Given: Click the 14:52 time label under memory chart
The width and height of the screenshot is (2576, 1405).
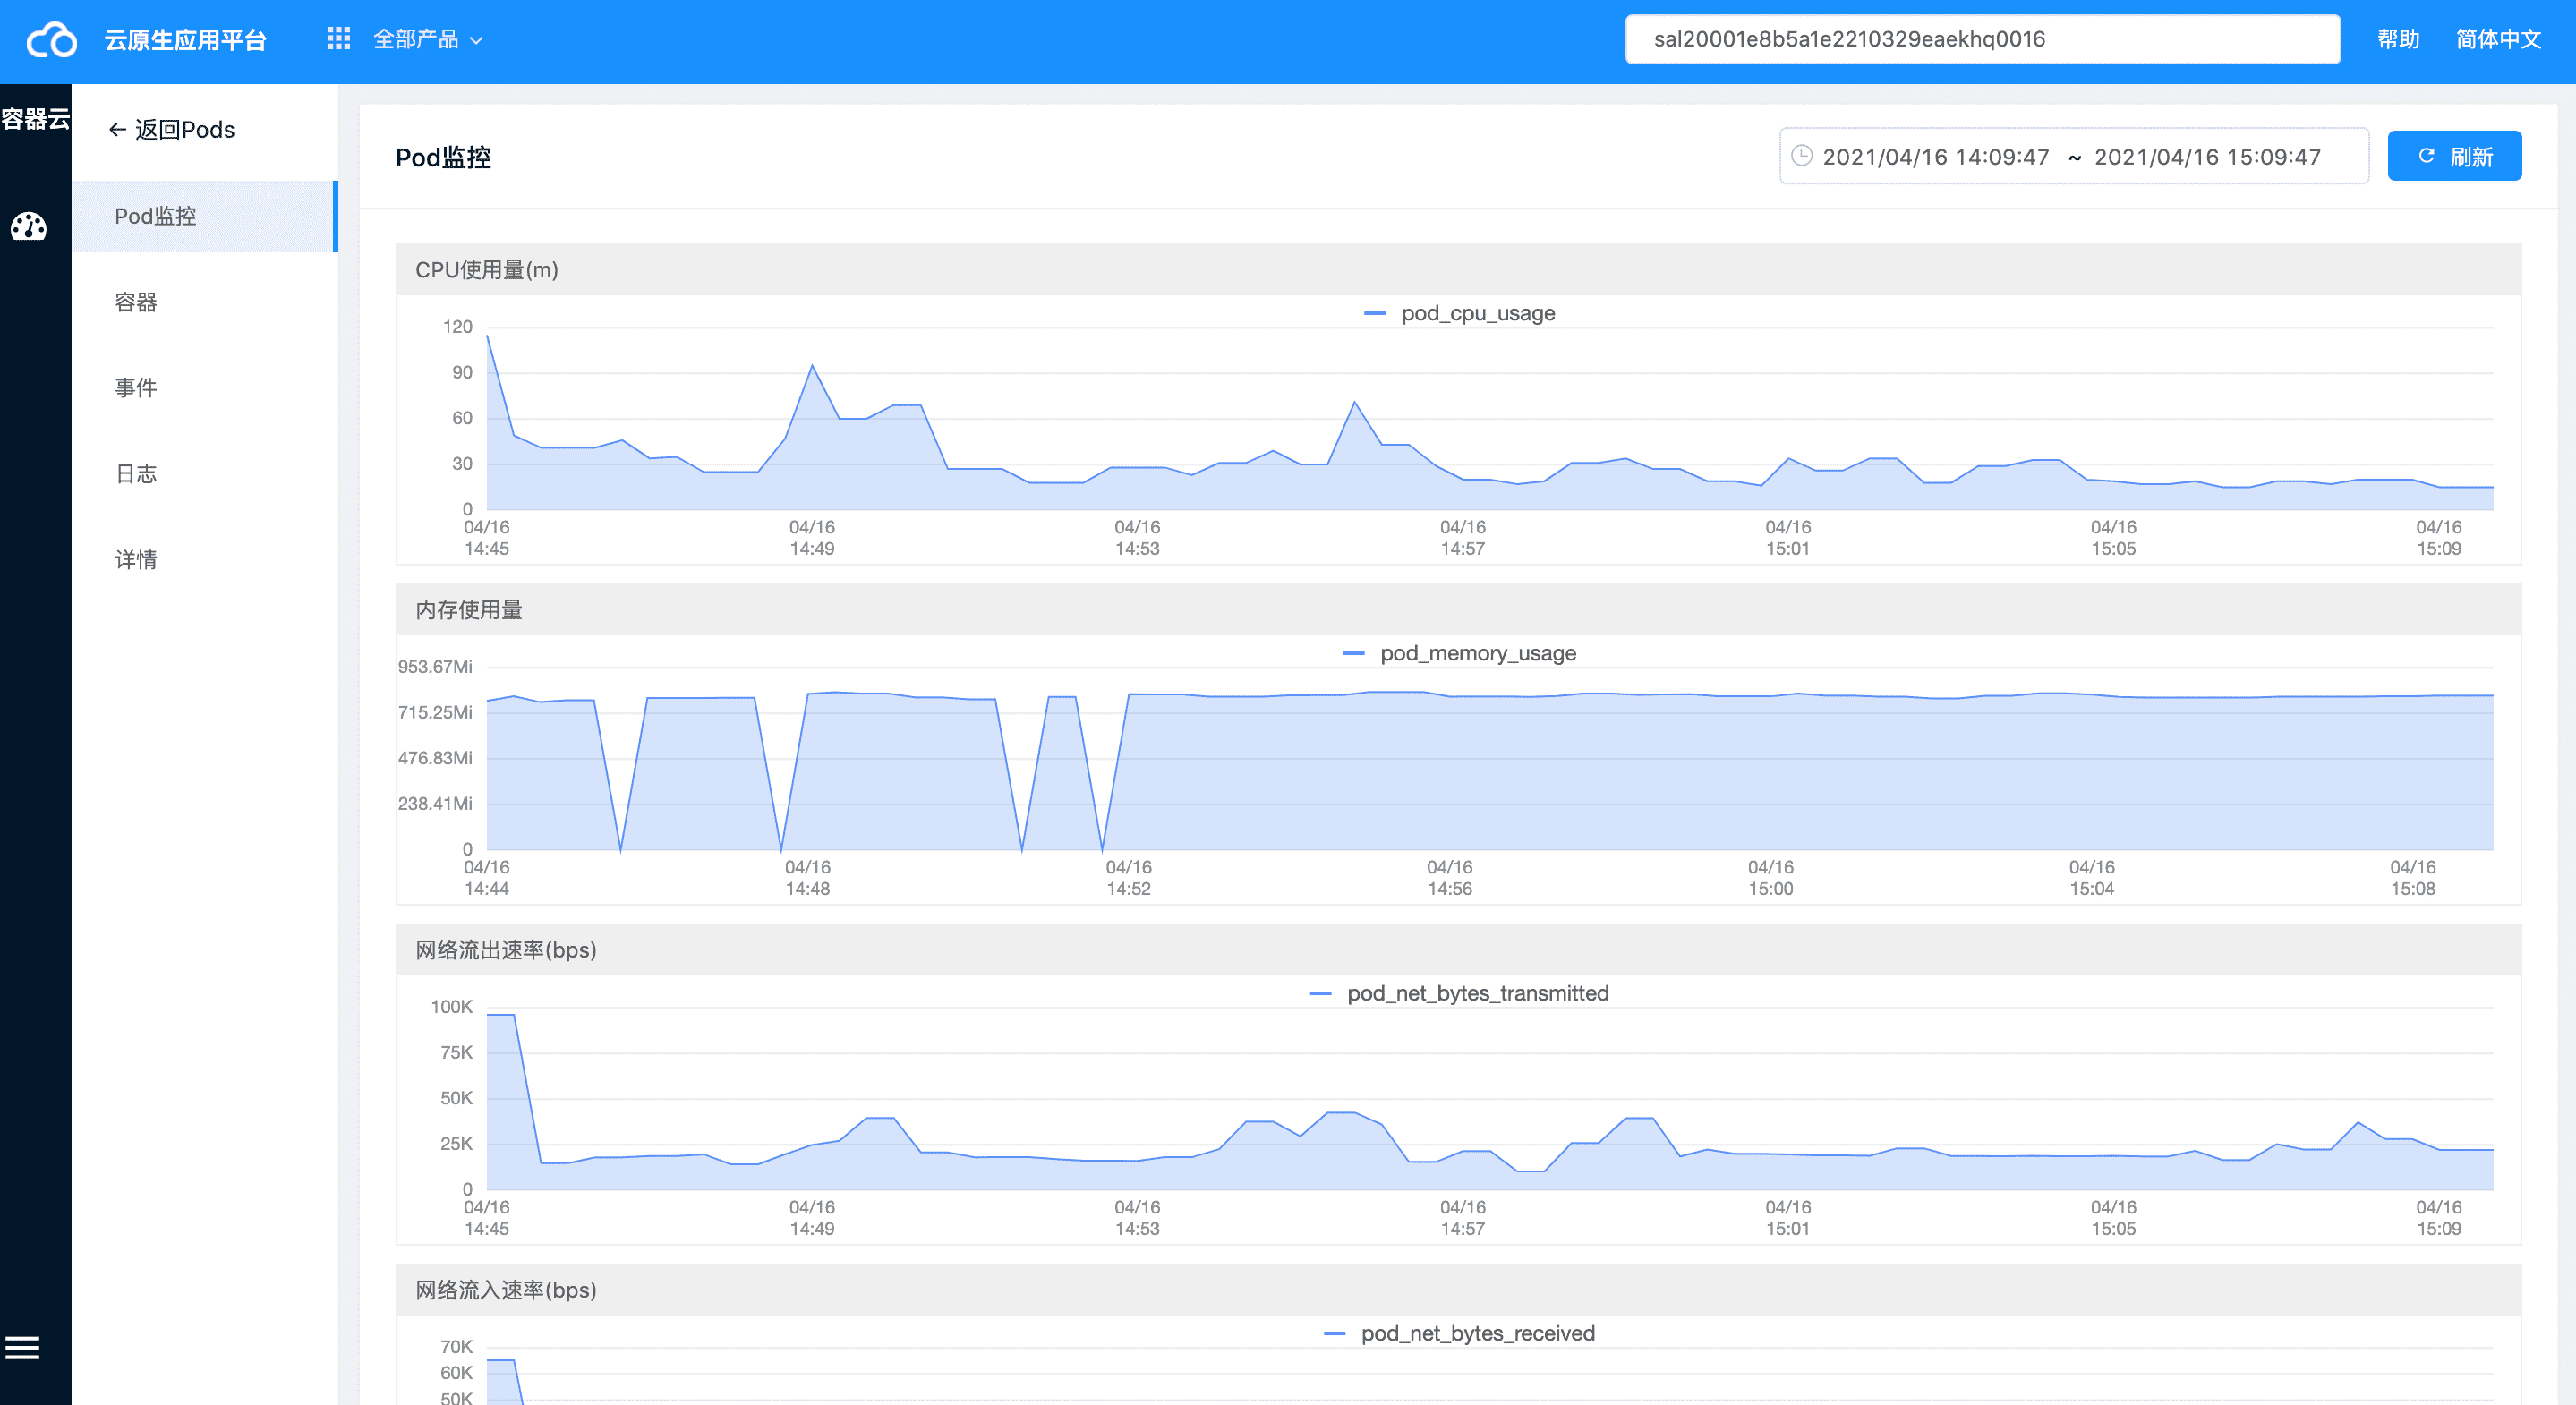Looking at the screenshot, I should [x=1129, y=889].
